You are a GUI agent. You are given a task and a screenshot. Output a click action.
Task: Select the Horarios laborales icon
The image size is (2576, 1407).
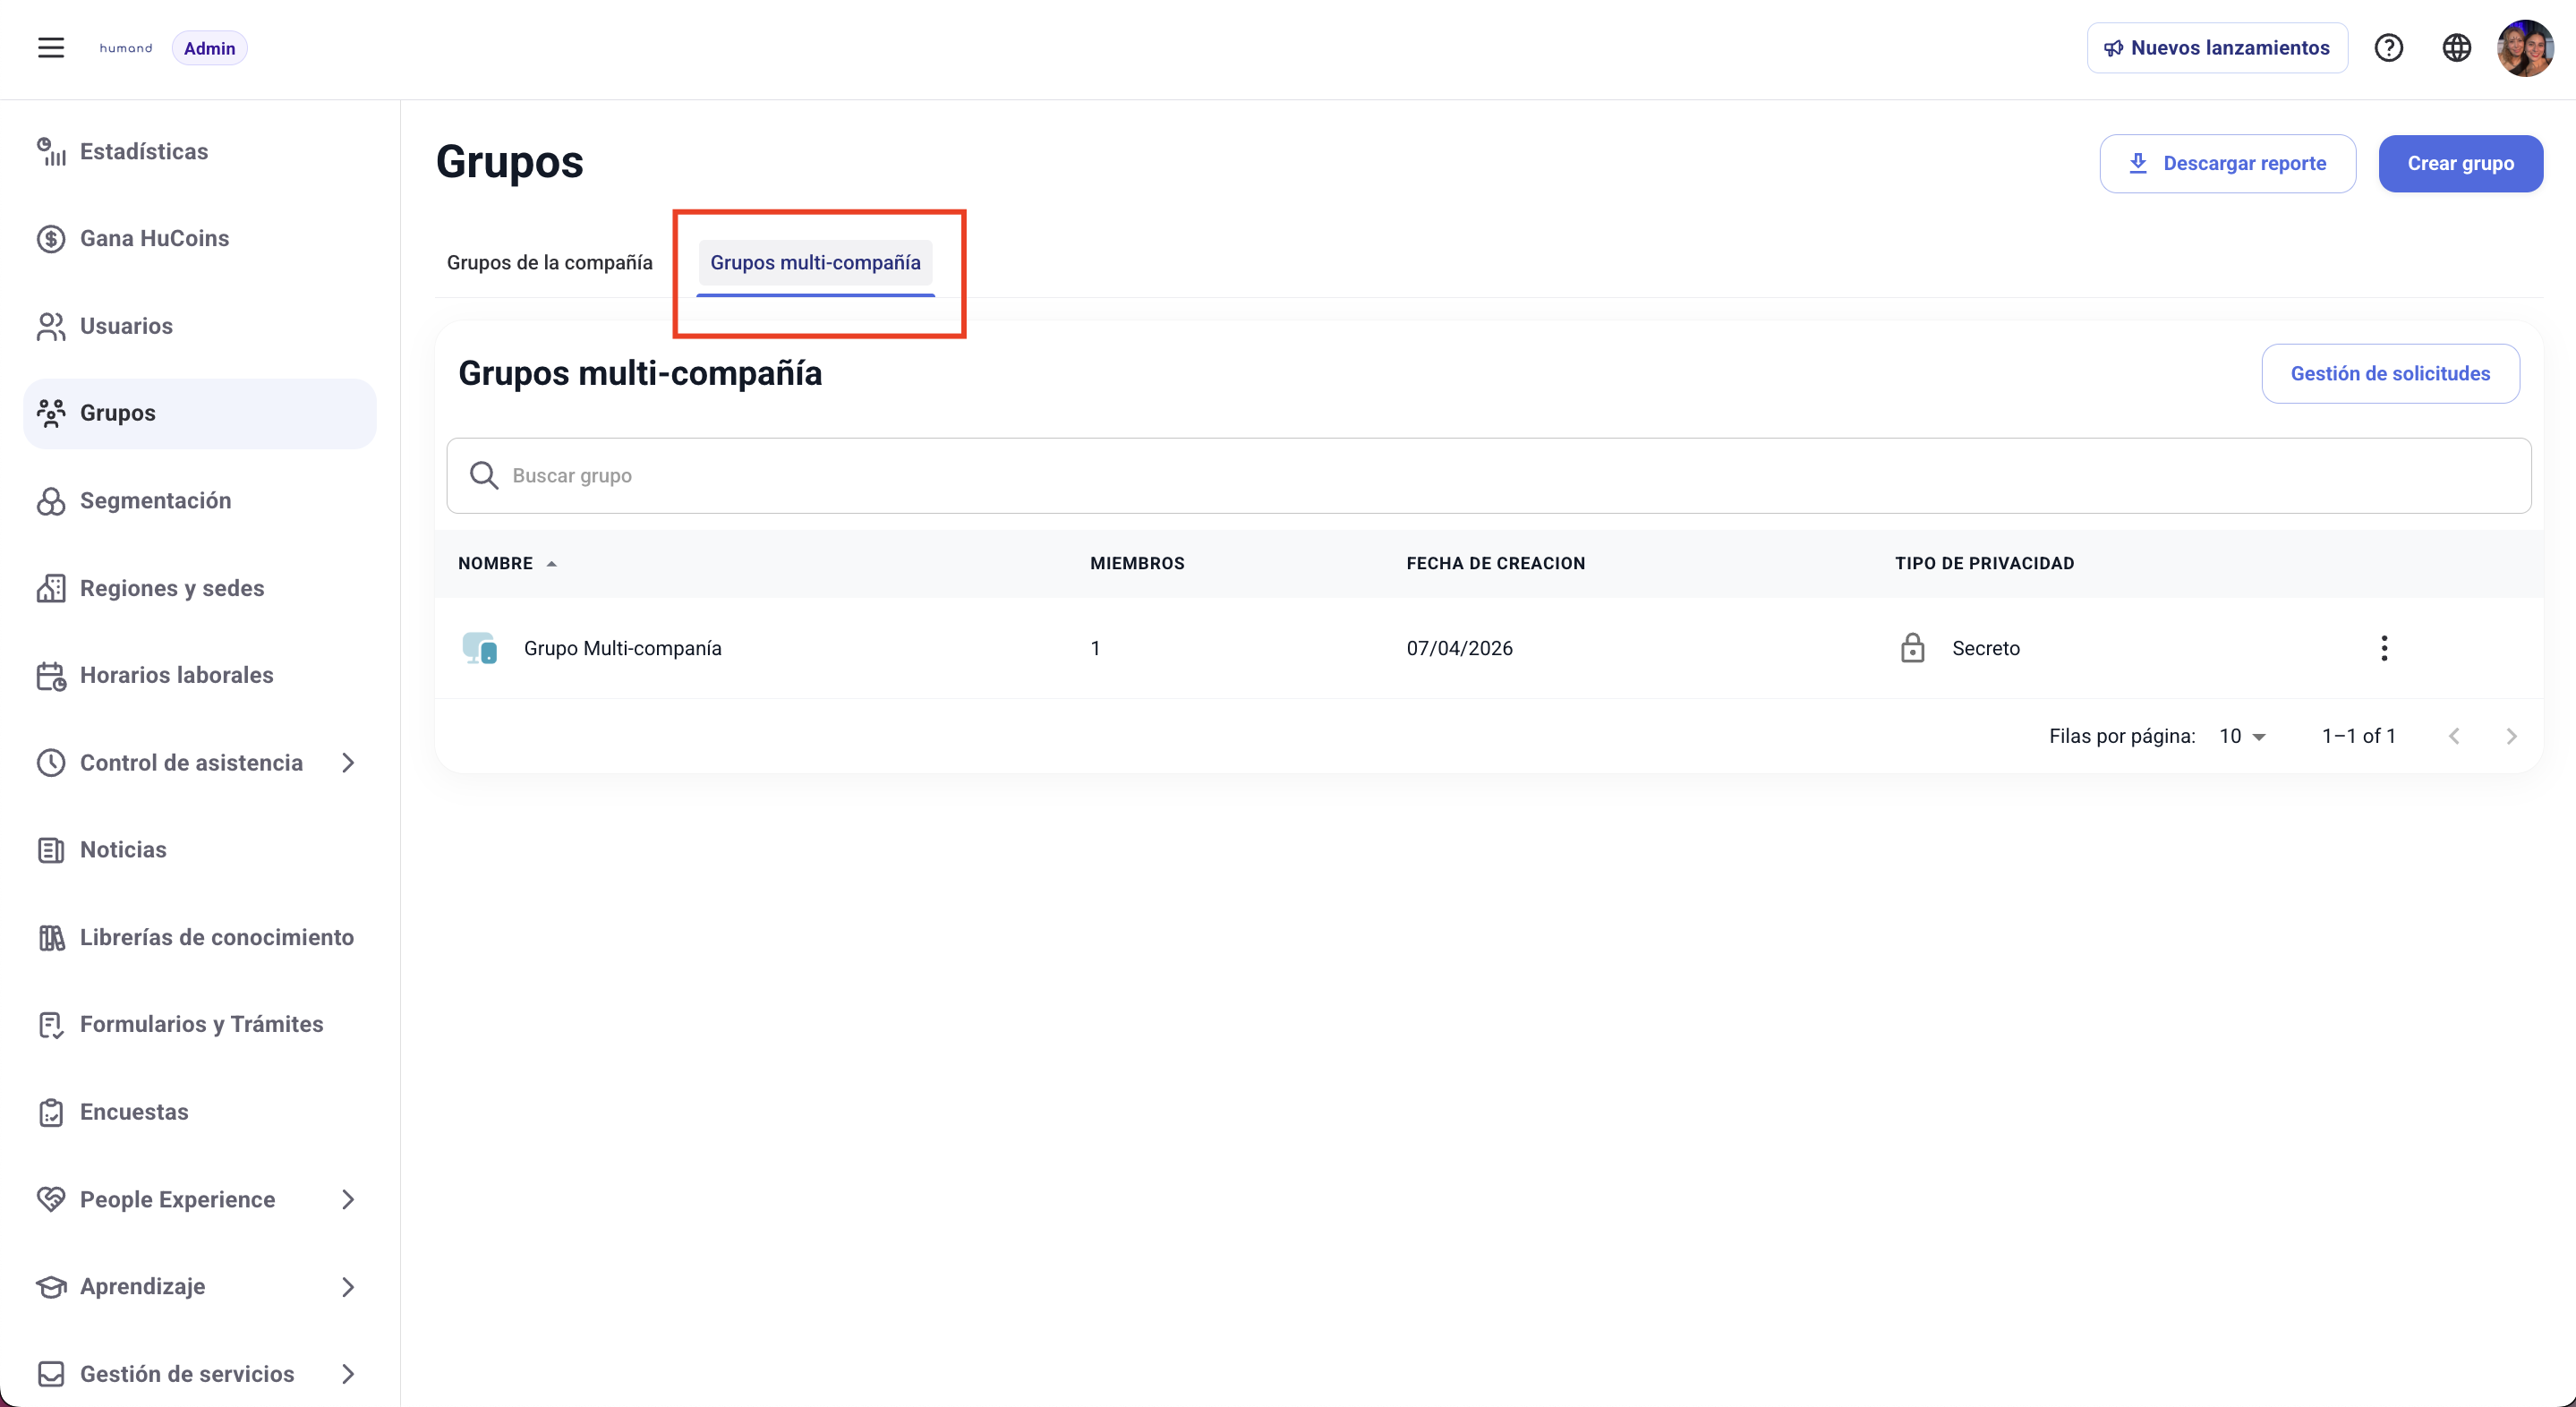point(52,675)
